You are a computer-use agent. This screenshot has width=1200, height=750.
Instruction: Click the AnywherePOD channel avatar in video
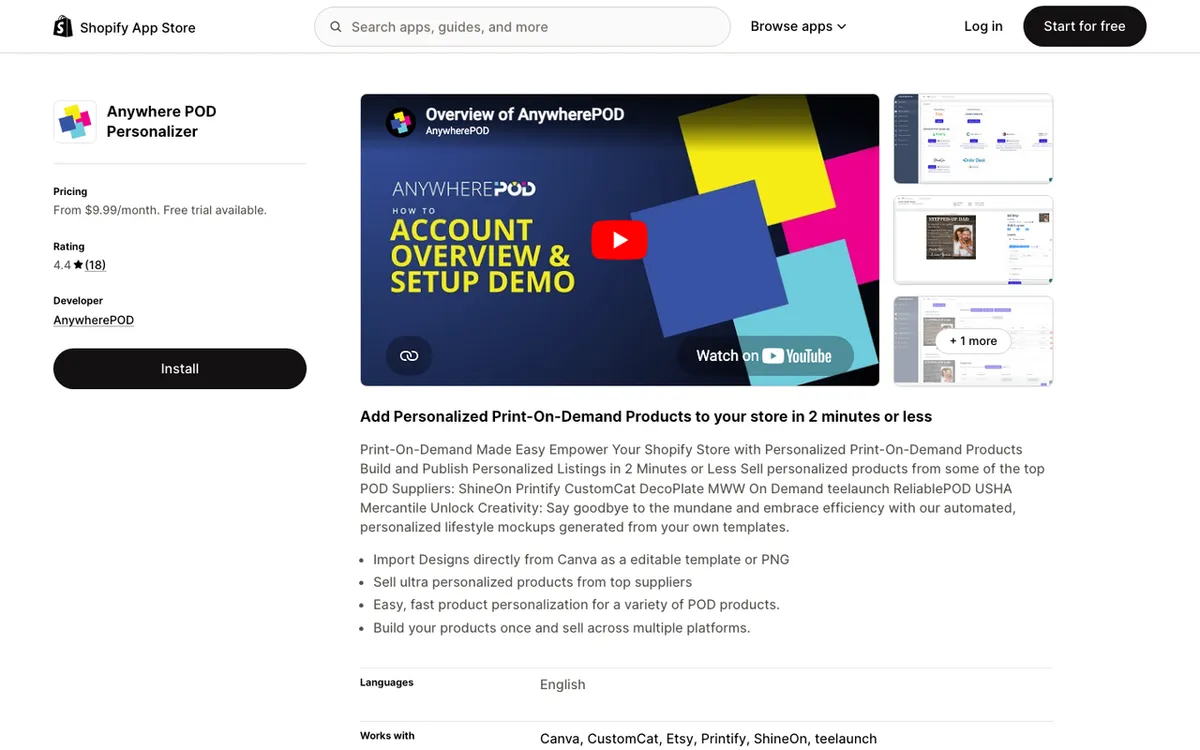click(401, 122)
